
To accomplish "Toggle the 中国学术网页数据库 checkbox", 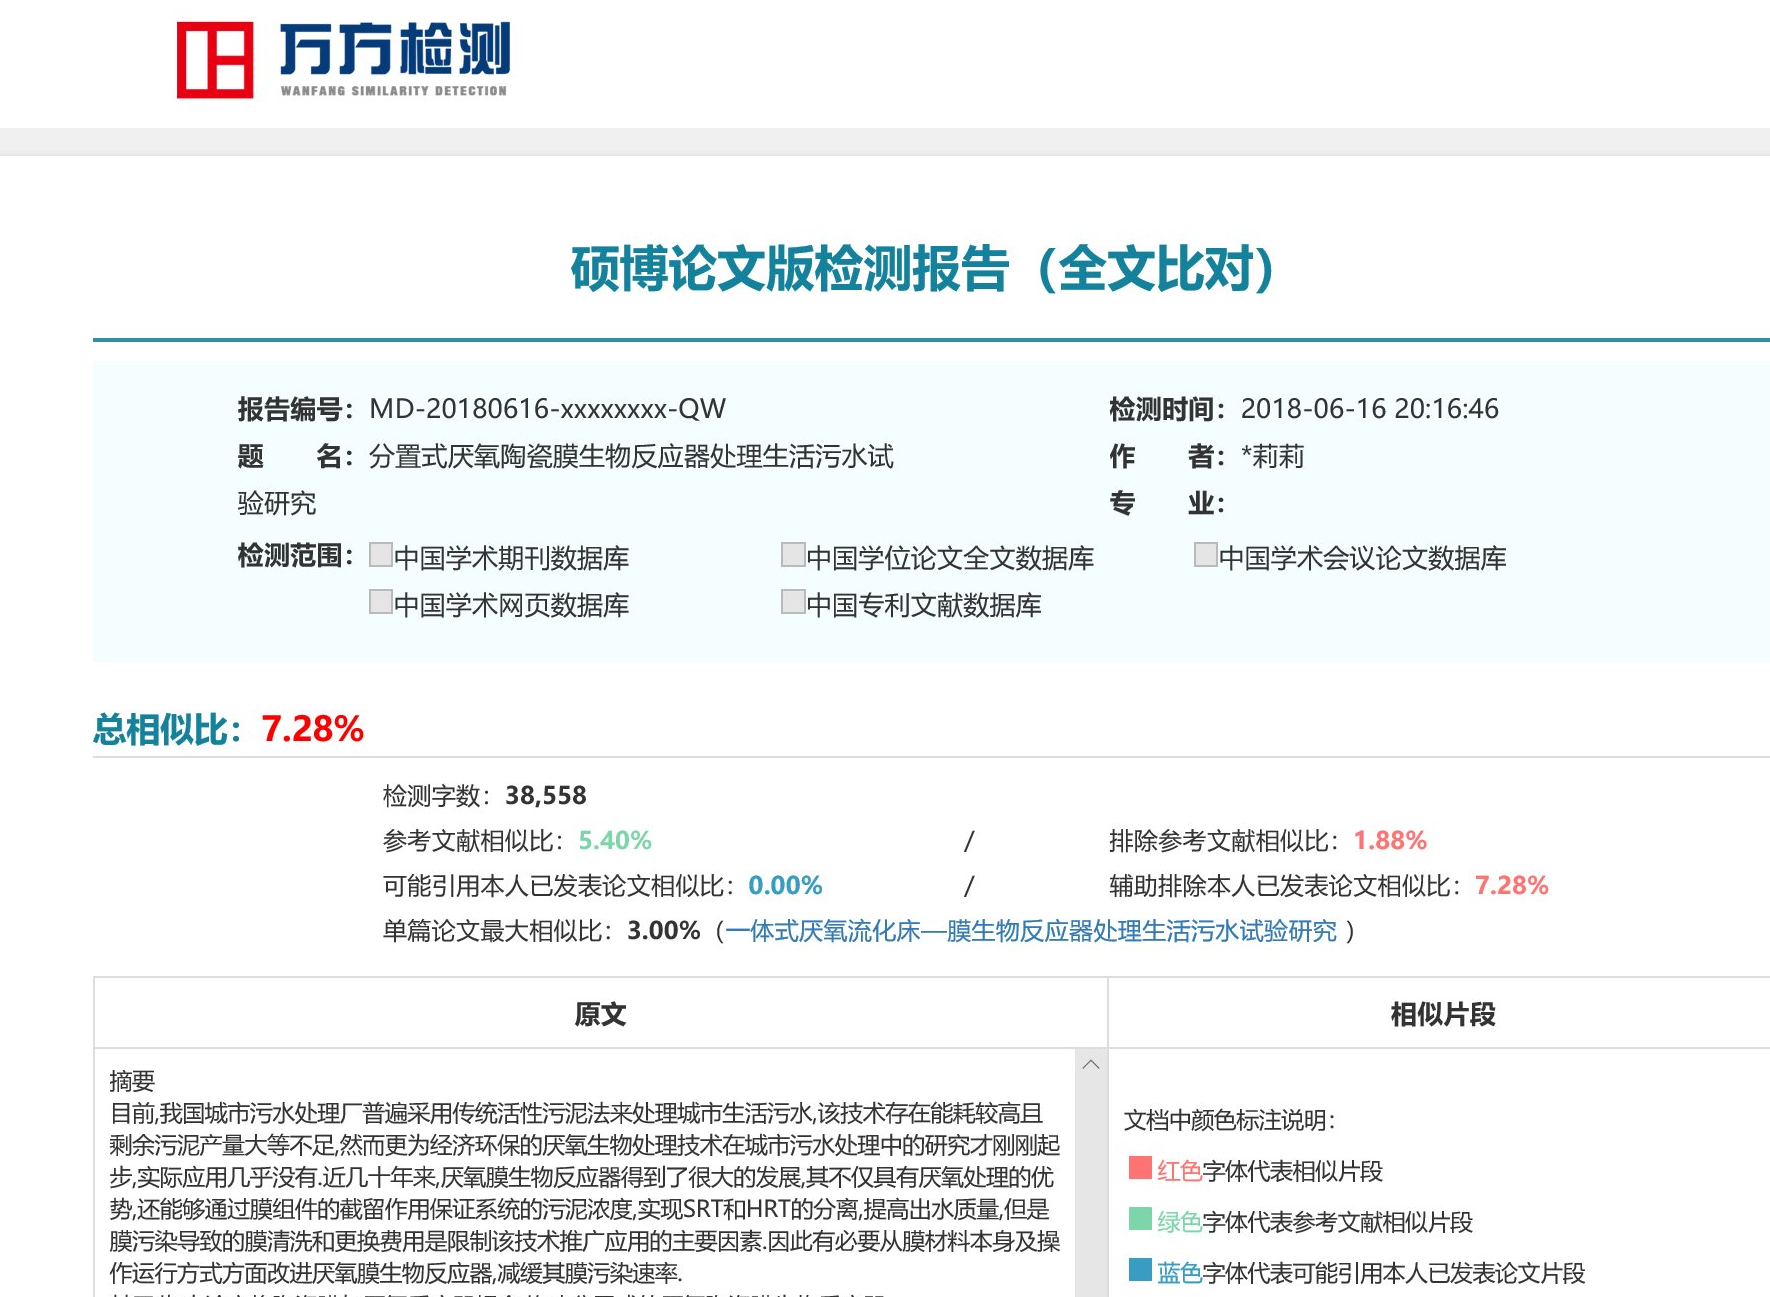I will tap(380, 602).
